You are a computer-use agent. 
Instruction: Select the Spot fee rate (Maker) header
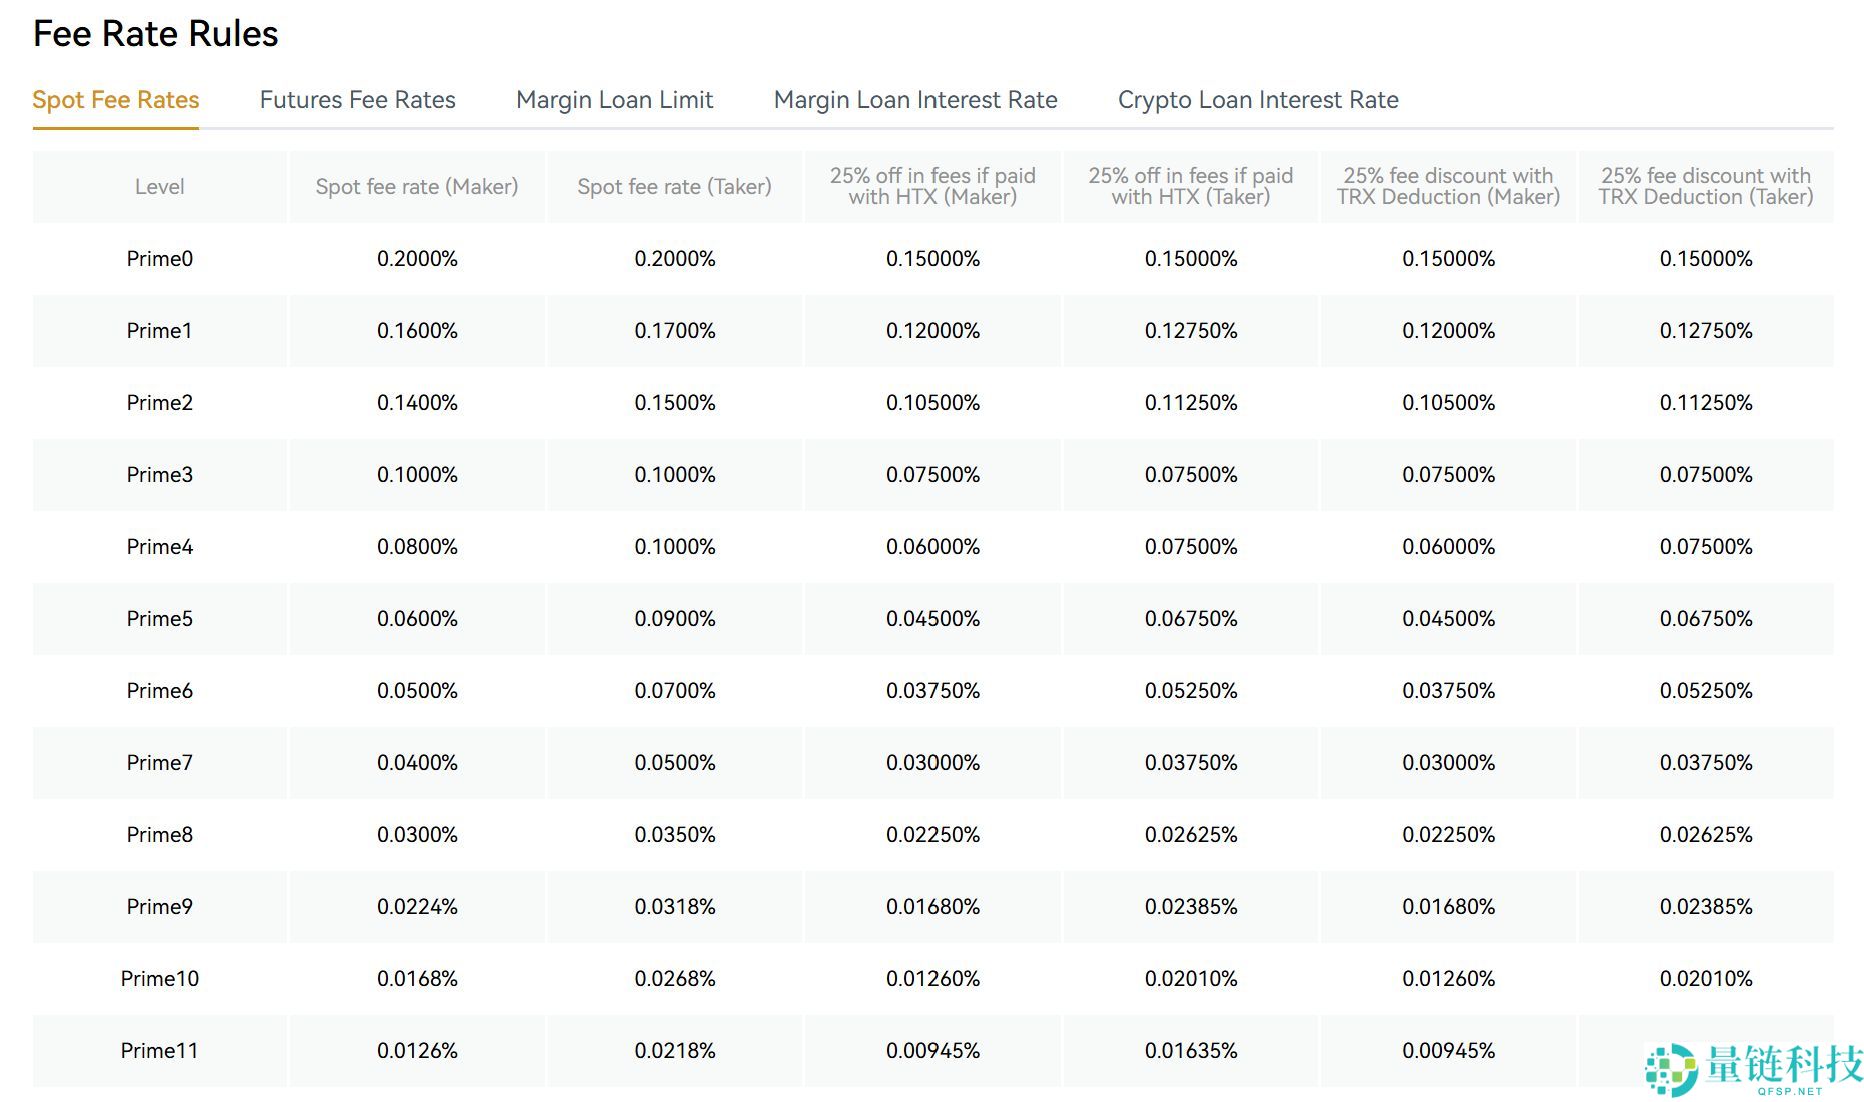coord(417,187)
